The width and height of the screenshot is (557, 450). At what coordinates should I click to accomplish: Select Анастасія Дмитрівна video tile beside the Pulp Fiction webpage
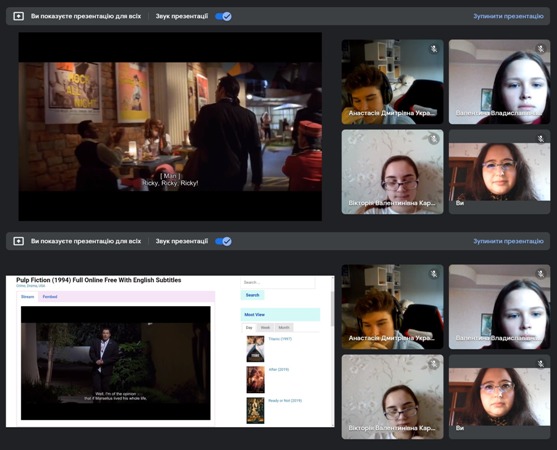[x=393, y=307]
